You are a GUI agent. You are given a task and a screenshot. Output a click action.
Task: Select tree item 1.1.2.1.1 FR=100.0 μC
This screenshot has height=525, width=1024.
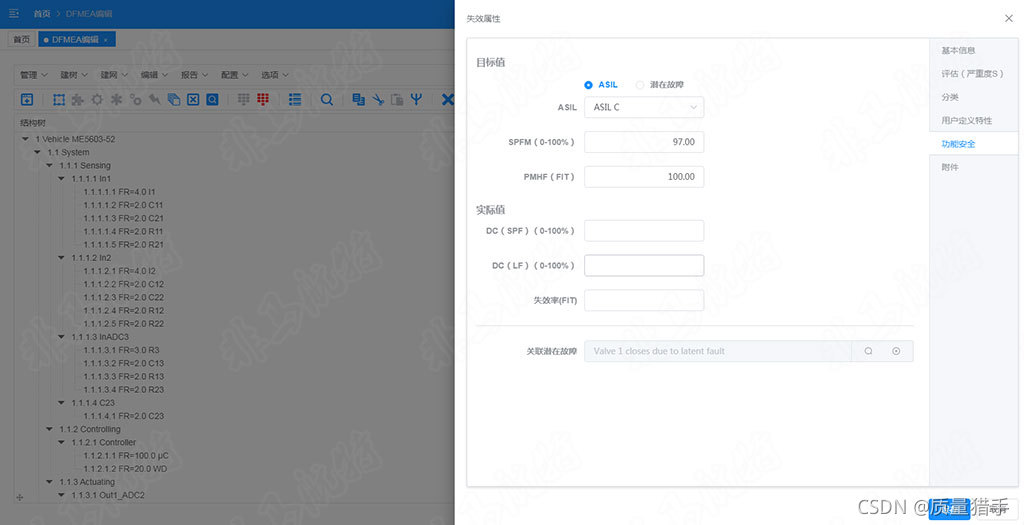(125, 455)
